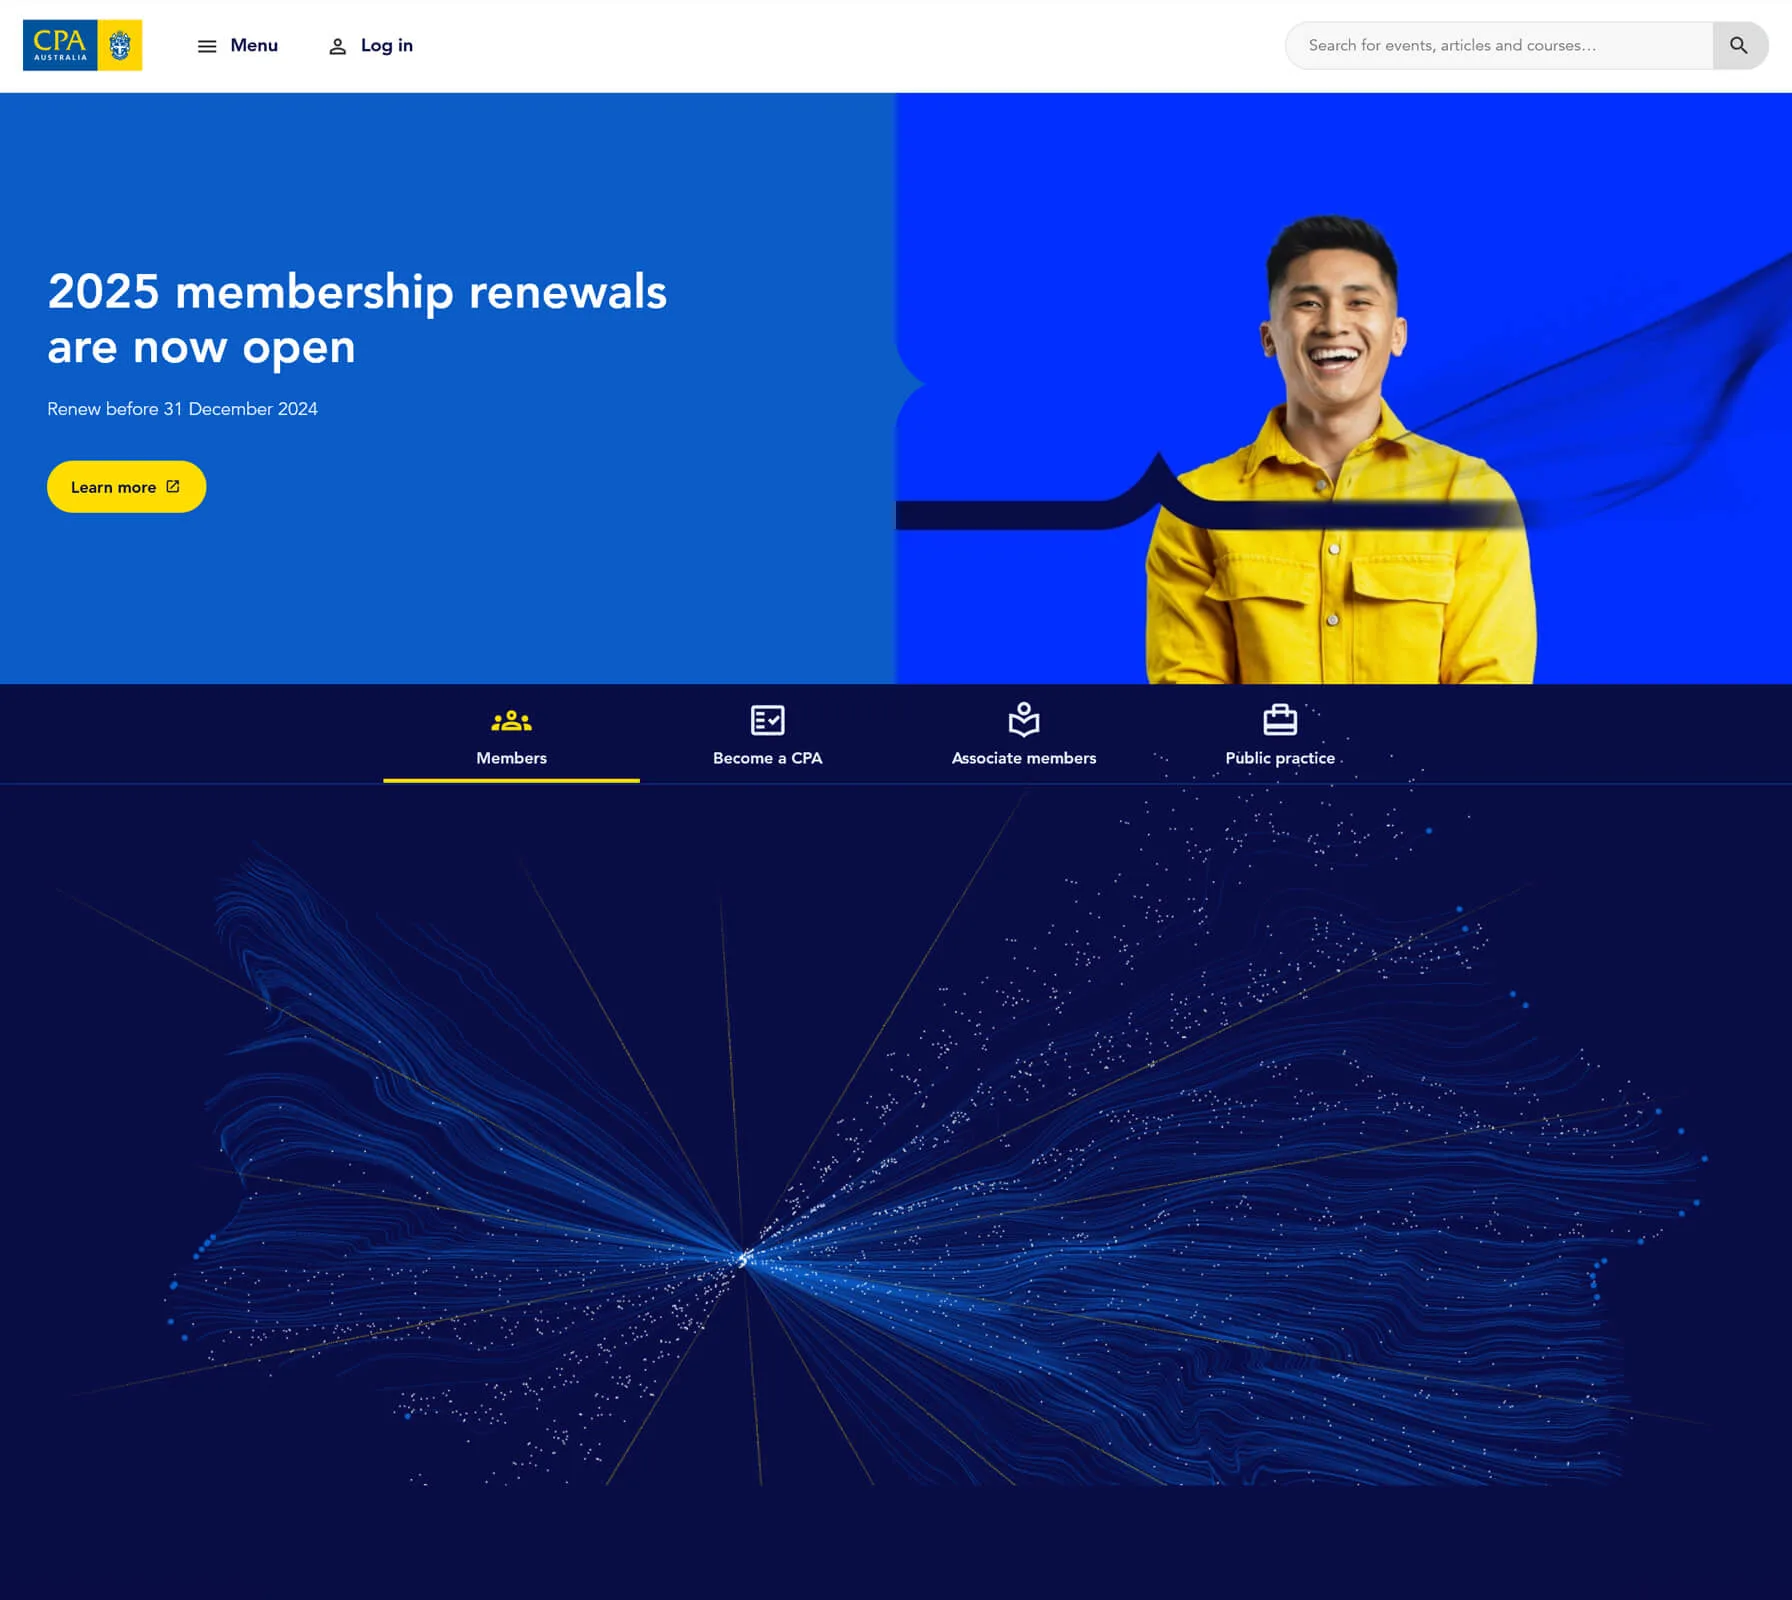Image resolution: width=1792 pixels, height=1600 pixels.
Task: Click the Log in person icon
Action: (338, 46)
